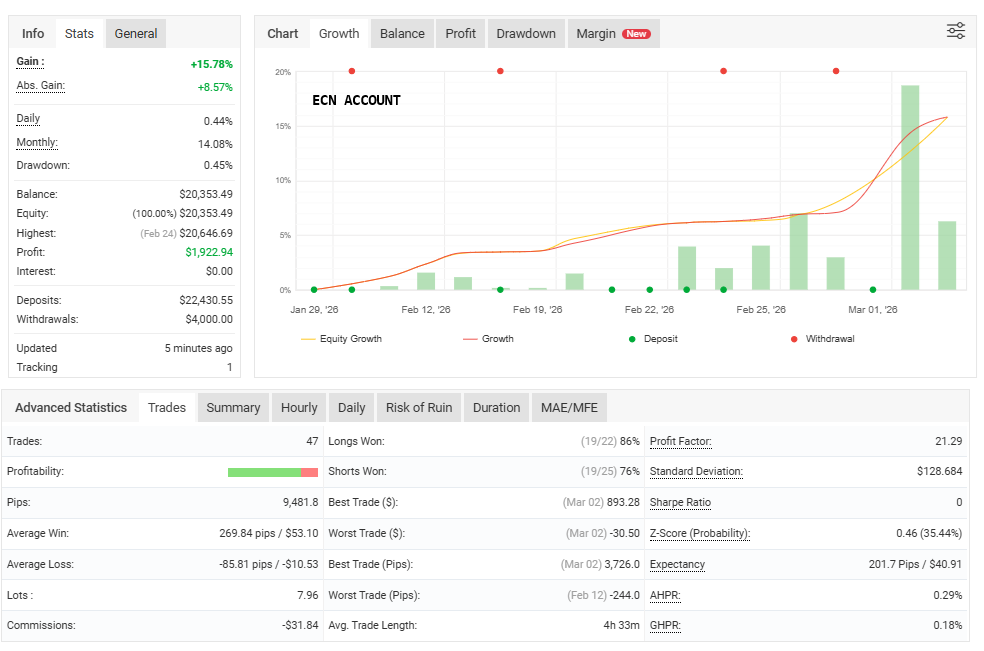
Task: Open the chart settings sliders icon
Action: coord(955,31)
